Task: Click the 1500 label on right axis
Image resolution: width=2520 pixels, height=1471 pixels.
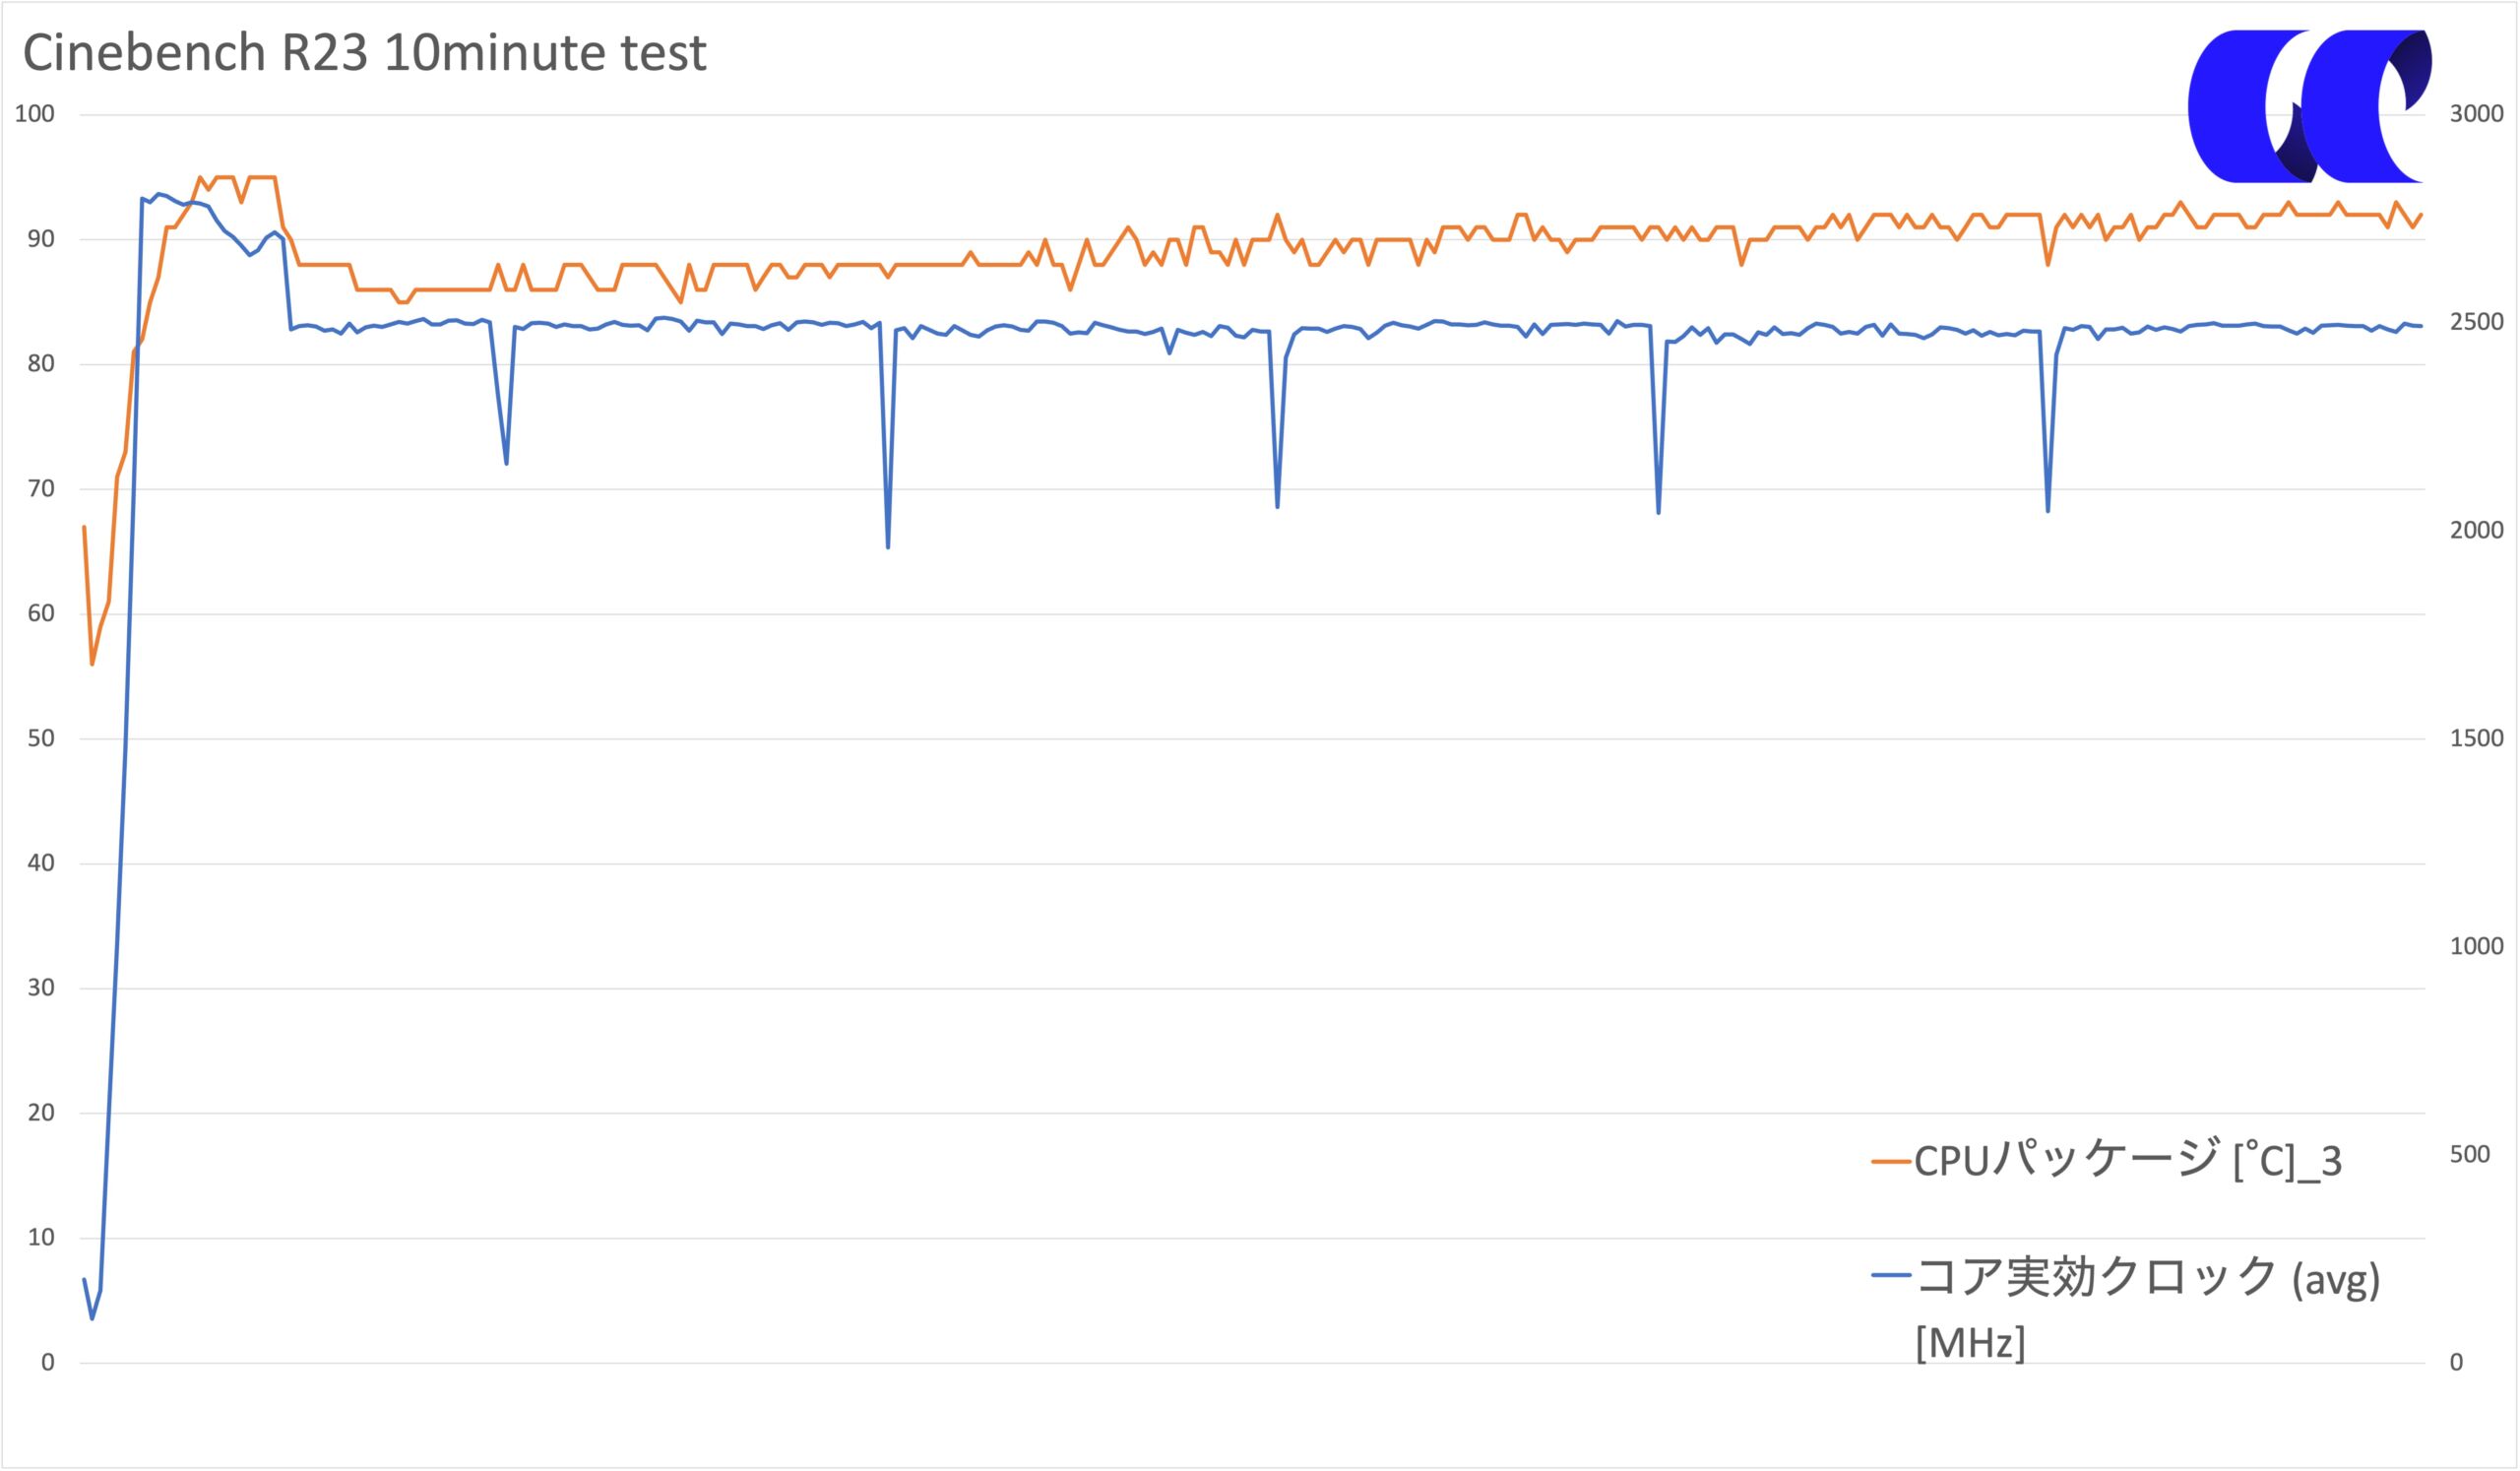Action: (x=2477, y=738)
